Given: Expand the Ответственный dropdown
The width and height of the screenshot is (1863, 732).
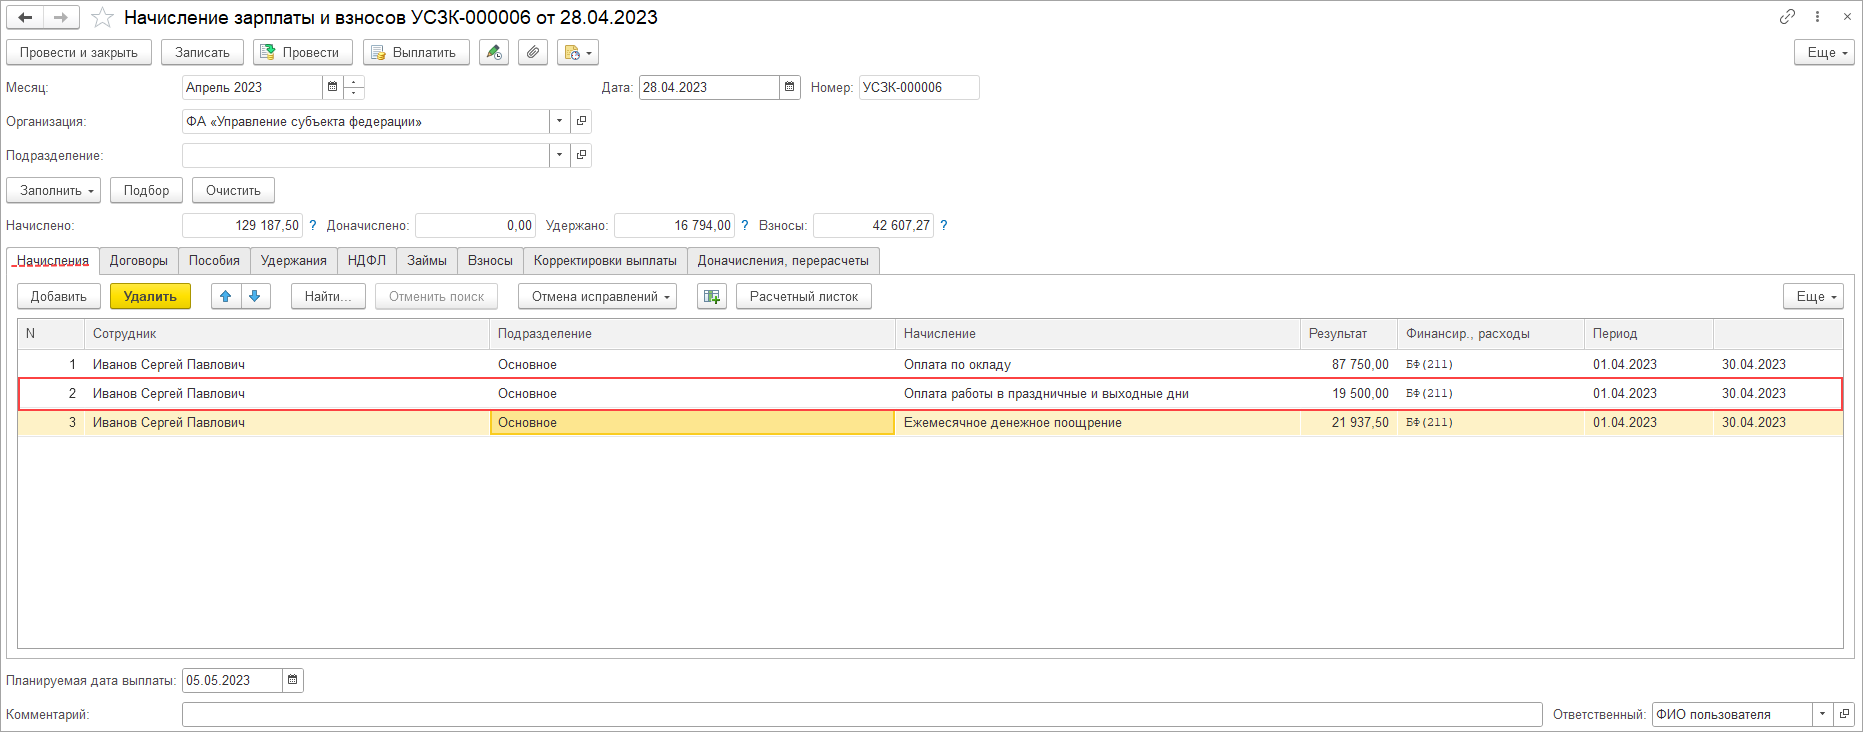Looking at the screenshot, I should [x=1823, y=714].
